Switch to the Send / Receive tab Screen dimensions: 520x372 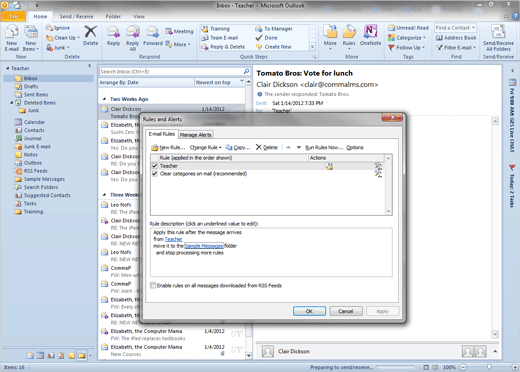[x=76, y=16]
